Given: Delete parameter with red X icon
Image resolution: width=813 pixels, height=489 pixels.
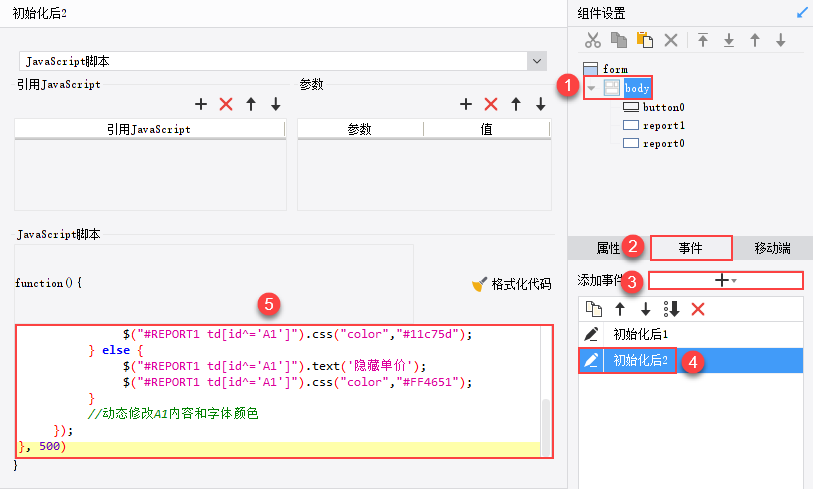Looking at the screenshot, I should click(491, 104).
